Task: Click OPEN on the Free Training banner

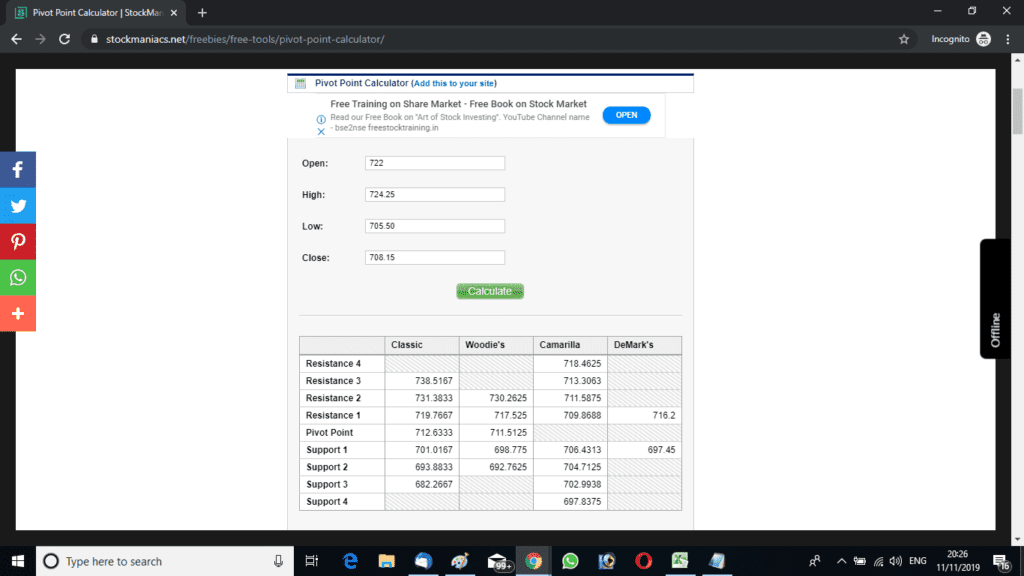Action: [626, 114]
